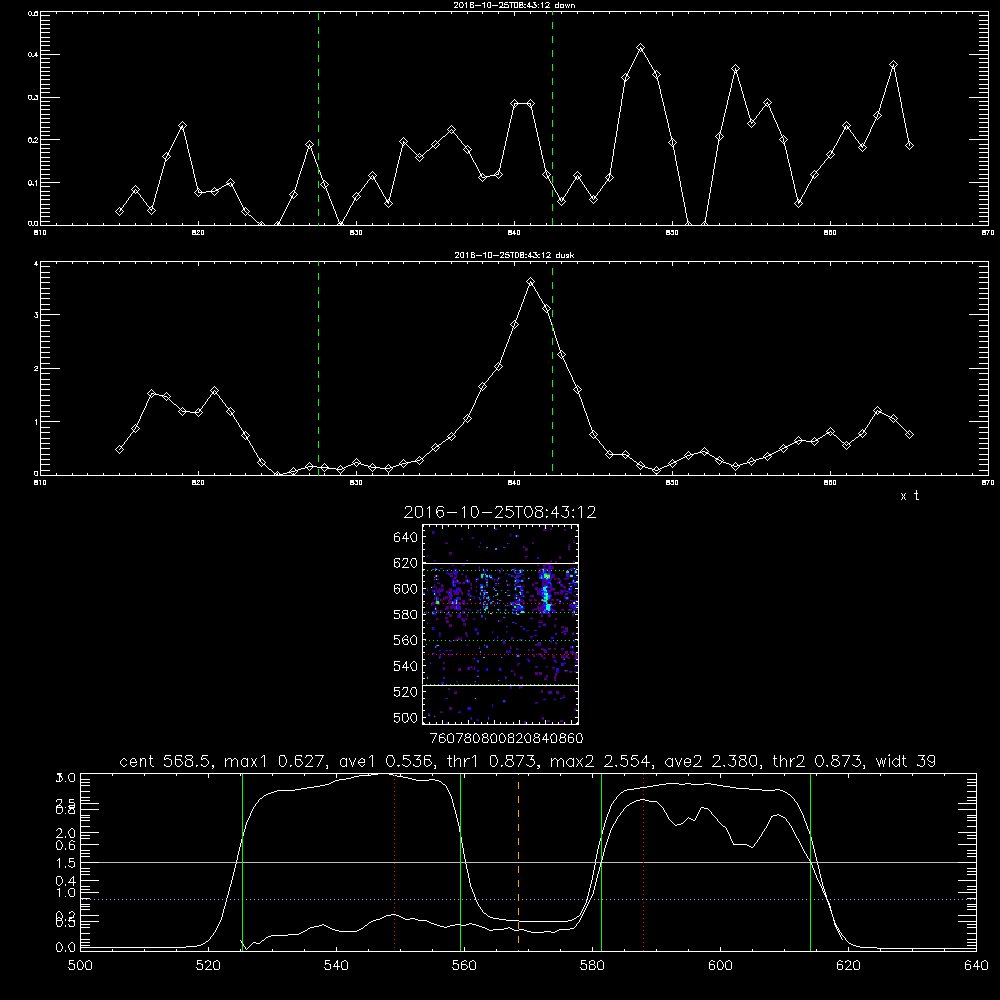Click the rightmost green vertical line in bottom plot
The image size is (1000, 1000).
point(810,861)
